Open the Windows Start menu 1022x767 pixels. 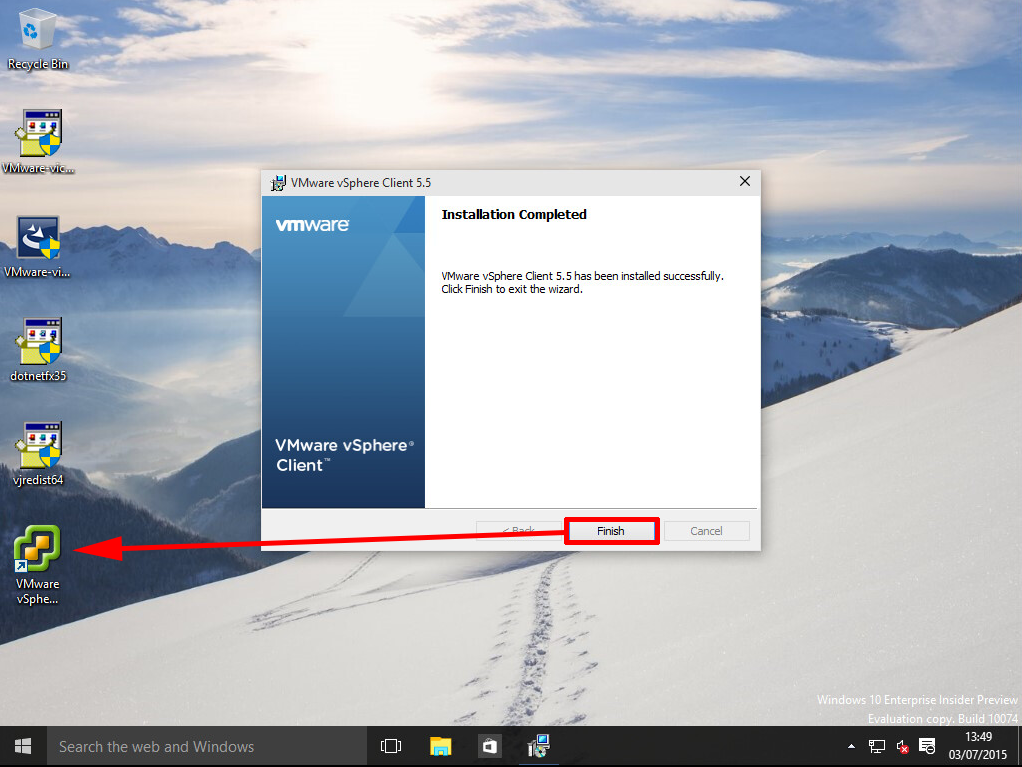pos(23,747)
